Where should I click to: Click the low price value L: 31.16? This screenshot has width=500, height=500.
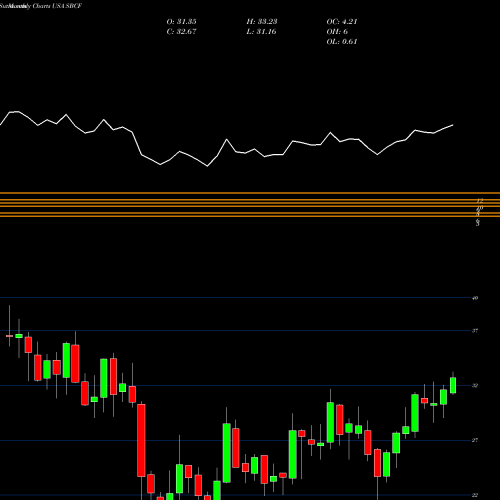261,32
